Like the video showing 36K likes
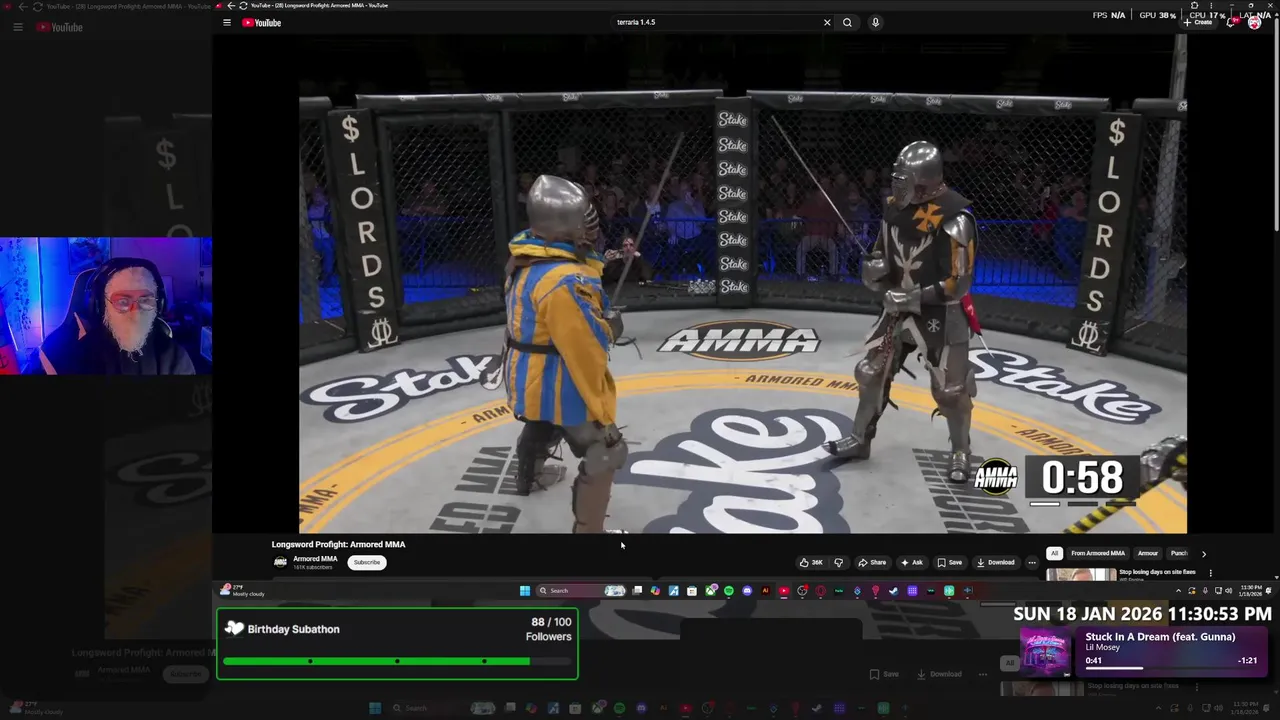Image resolution: width=1280 pixels, height=720 pixels. [x=811, y=562]
